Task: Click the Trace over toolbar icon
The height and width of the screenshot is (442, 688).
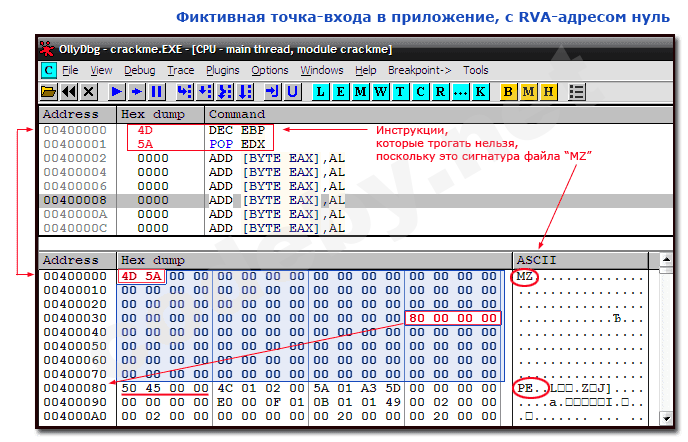Action: [x=245, y=92]
